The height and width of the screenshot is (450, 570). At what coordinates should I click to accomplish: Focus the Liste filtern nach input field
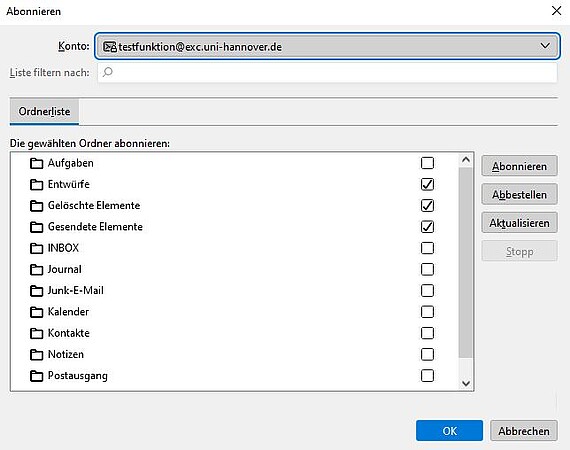click(327, 72)
